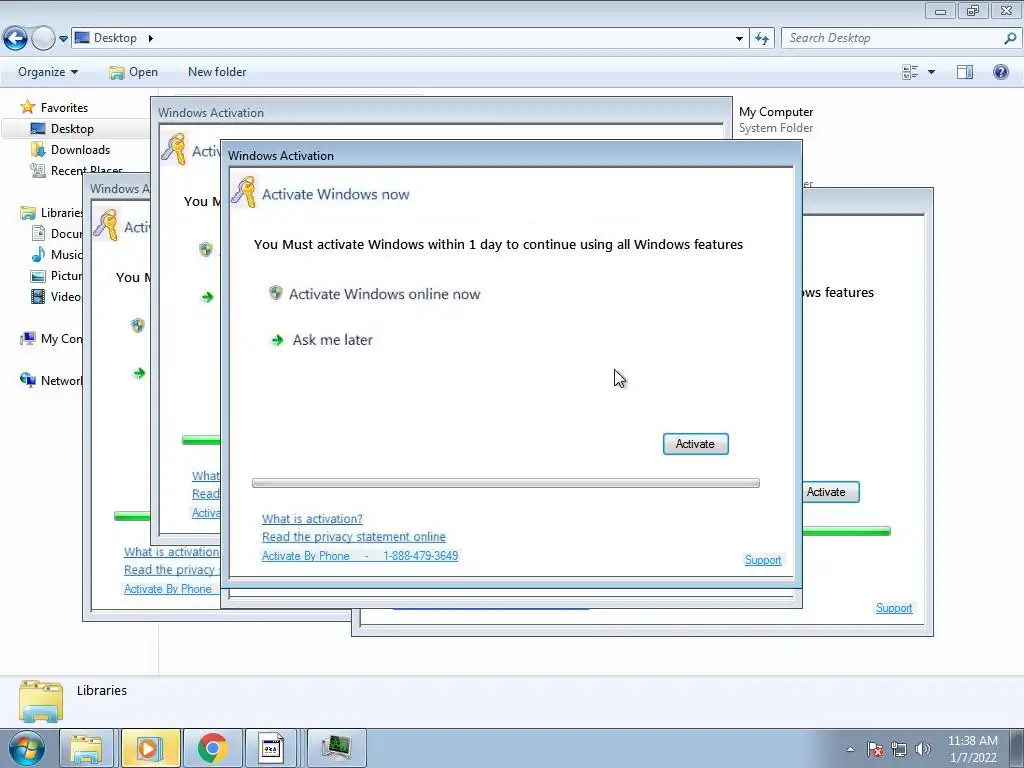The image size is (1024, 768).
Task: Click the keys icon in front Activation window
Action: [244, 192]
